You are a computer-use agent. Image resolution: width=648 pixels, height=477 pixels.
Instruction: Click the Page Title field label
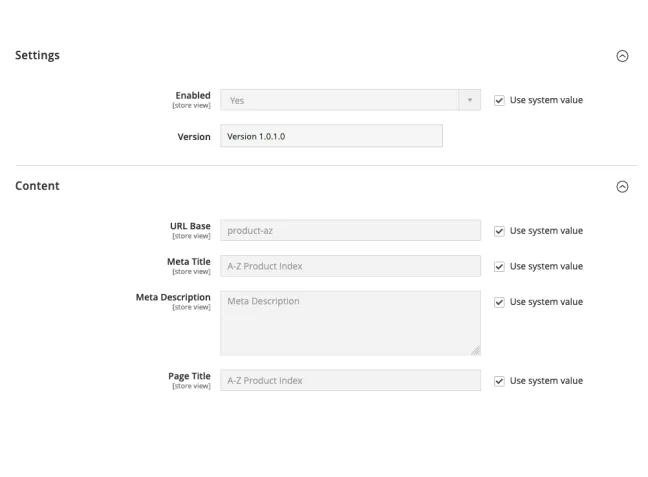coord(189,376)
